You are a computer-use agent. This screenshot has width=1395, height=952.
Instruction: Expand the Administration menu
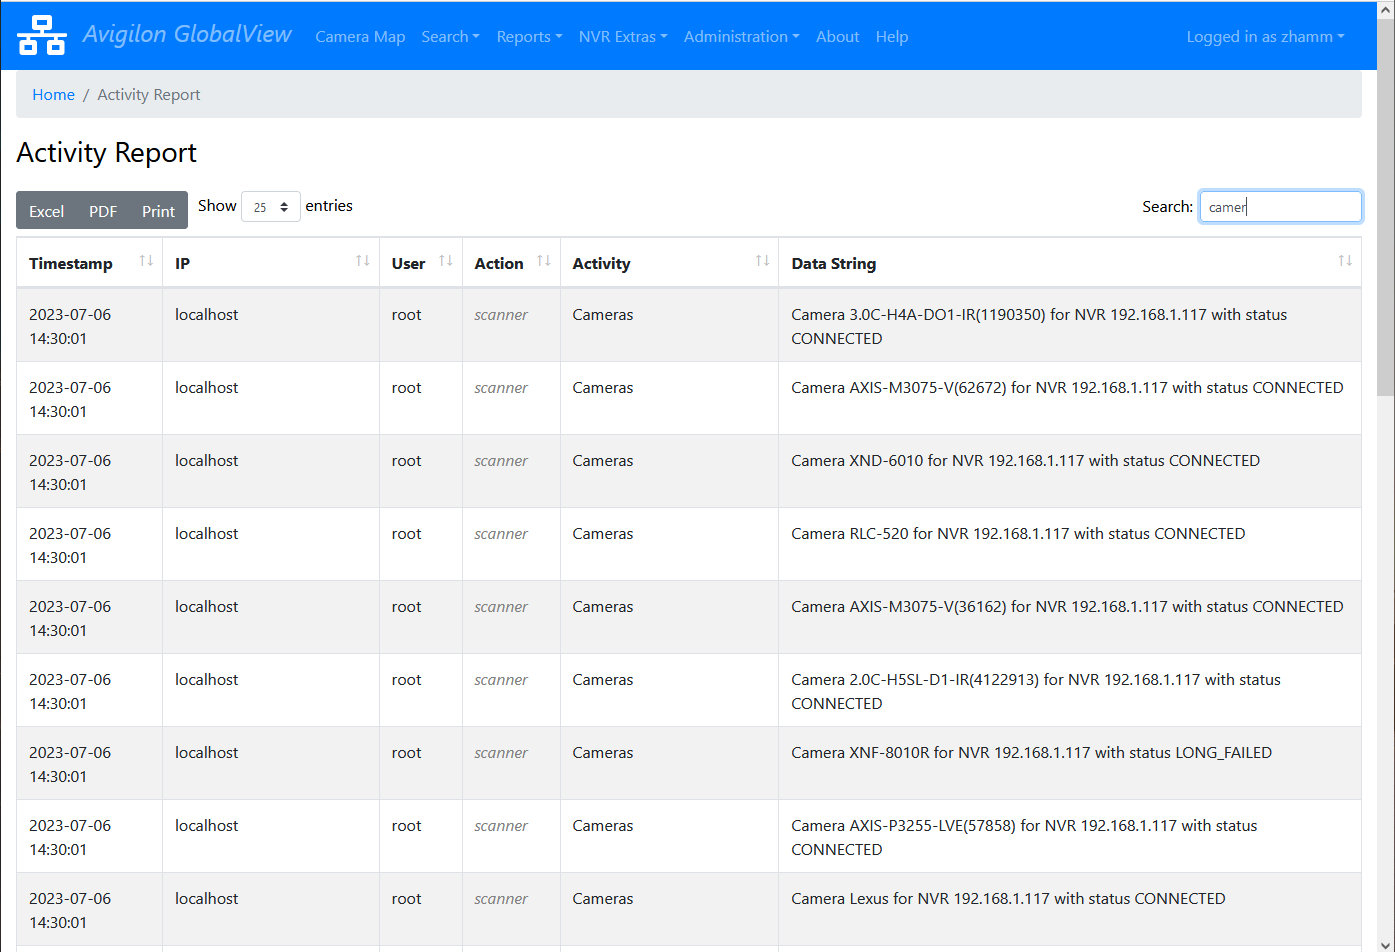coord(741,36)
